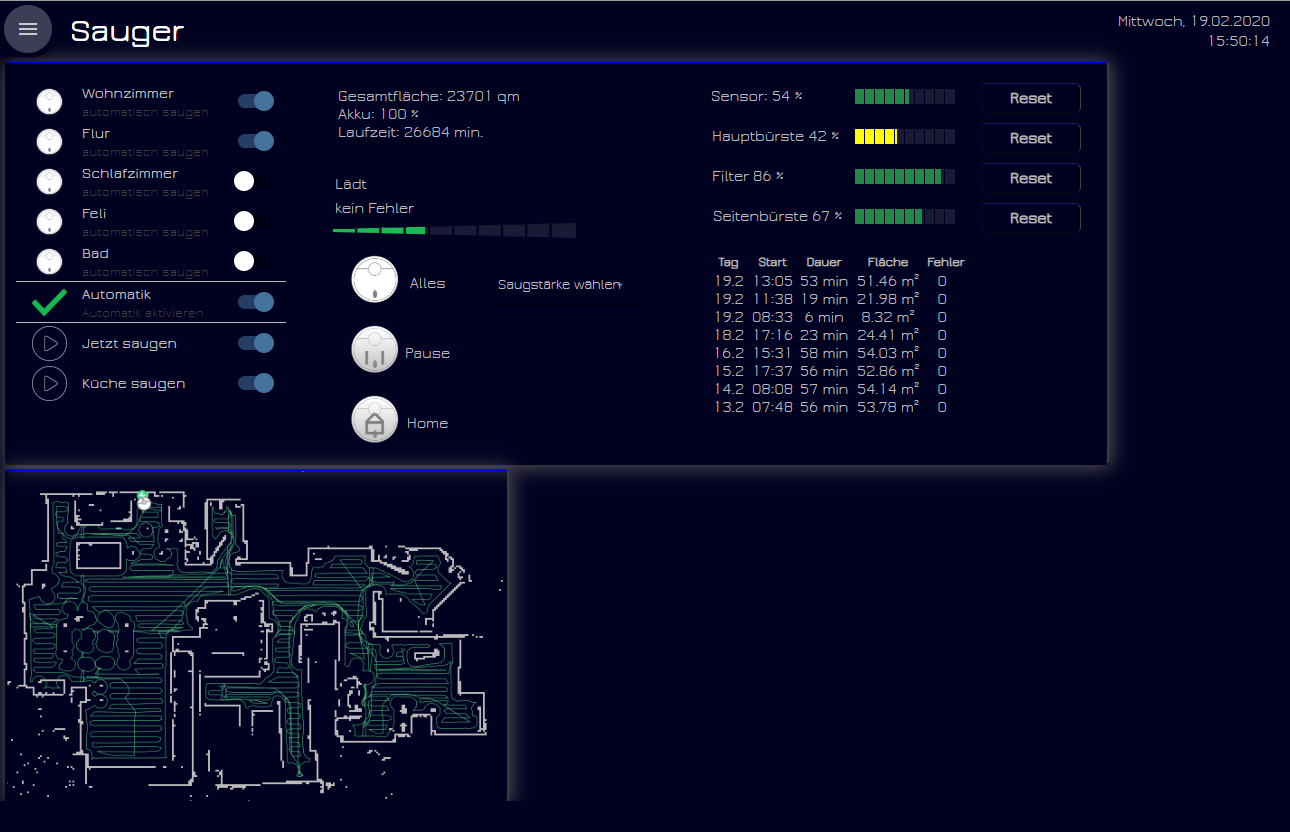Click the Seitenbürste 67% level bar

(905, 217)
